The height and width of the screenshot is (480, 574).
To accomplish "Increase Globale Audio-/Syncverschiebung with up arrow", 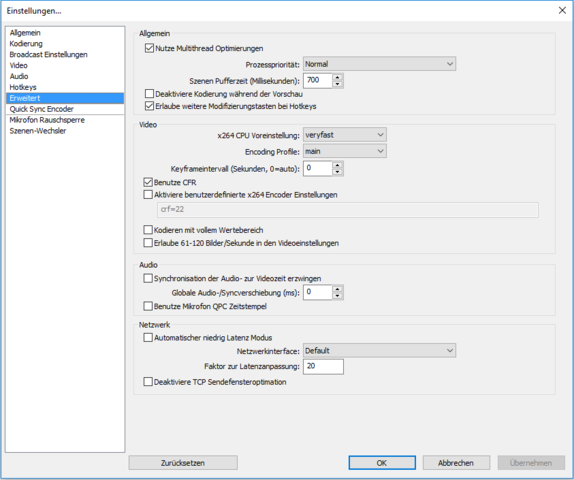I will click(x=338, y=289).
